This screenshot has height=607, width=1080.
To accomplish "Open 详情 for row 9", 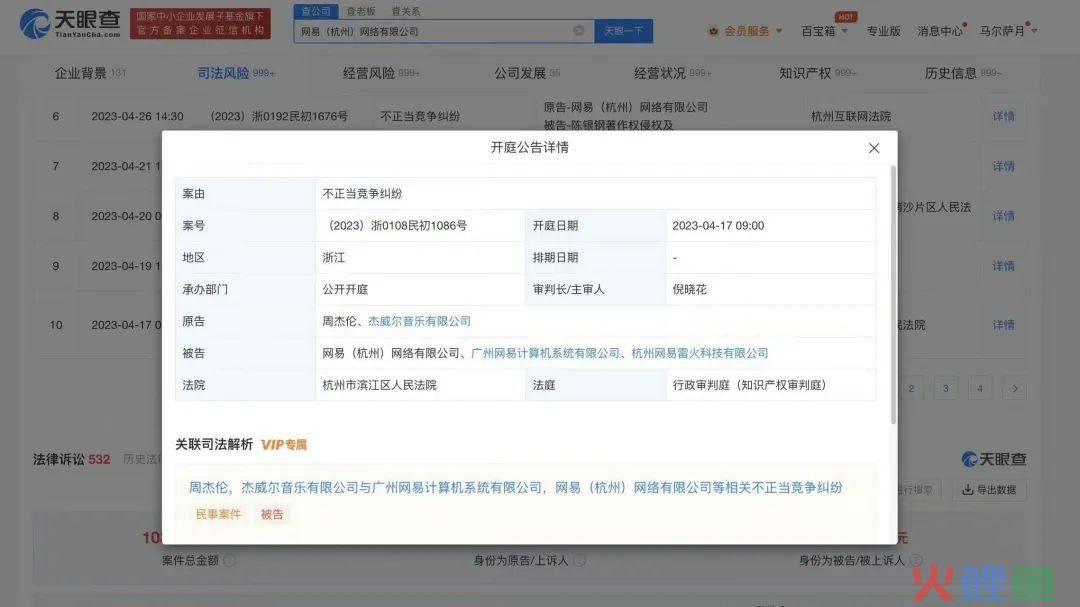I will click(x=1004, y=266).
